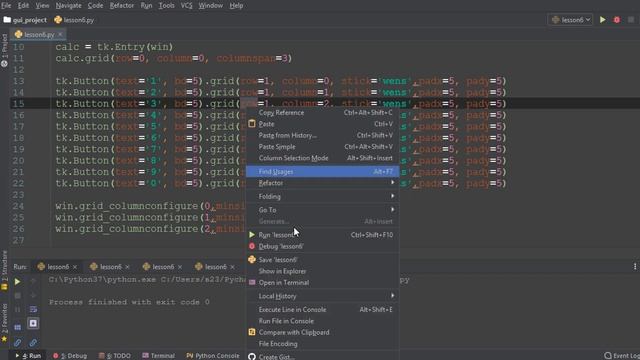Open the VCS menu
The image size is (640, 360).
tap(187, 6)
